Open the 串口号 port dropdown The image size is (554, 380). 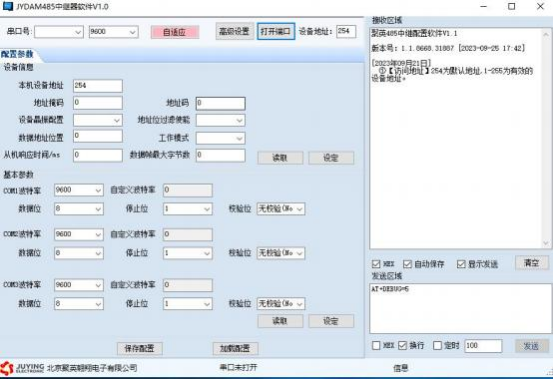[59, 32]
